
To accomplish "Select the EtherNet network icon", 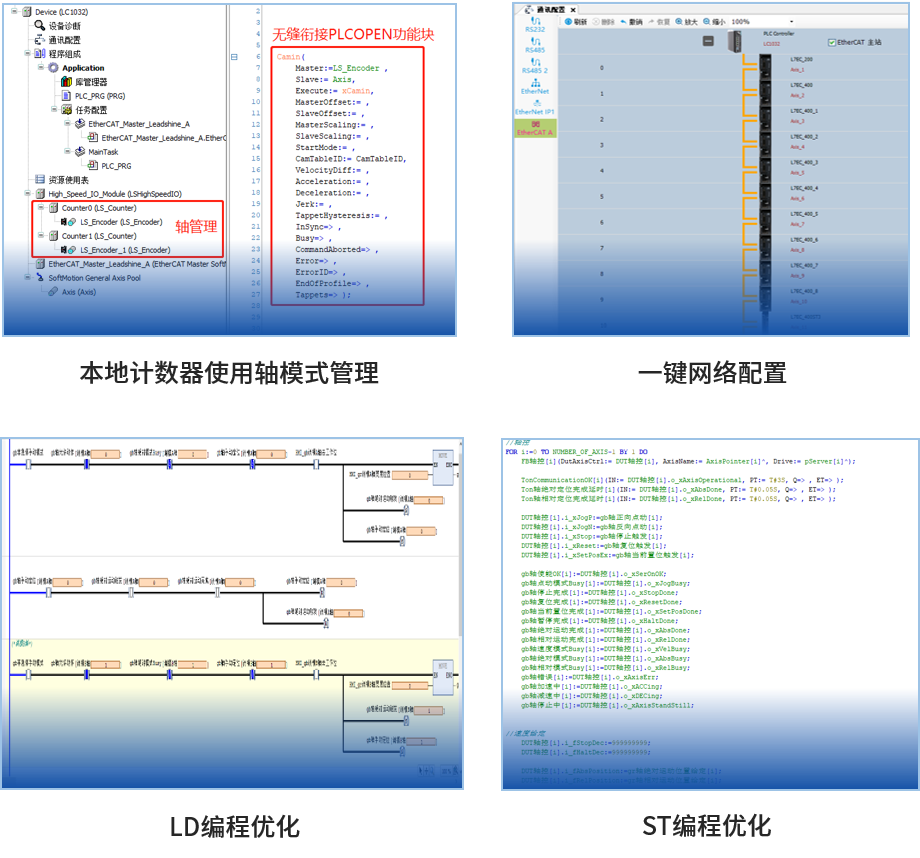I will click(x=534, y=84).
